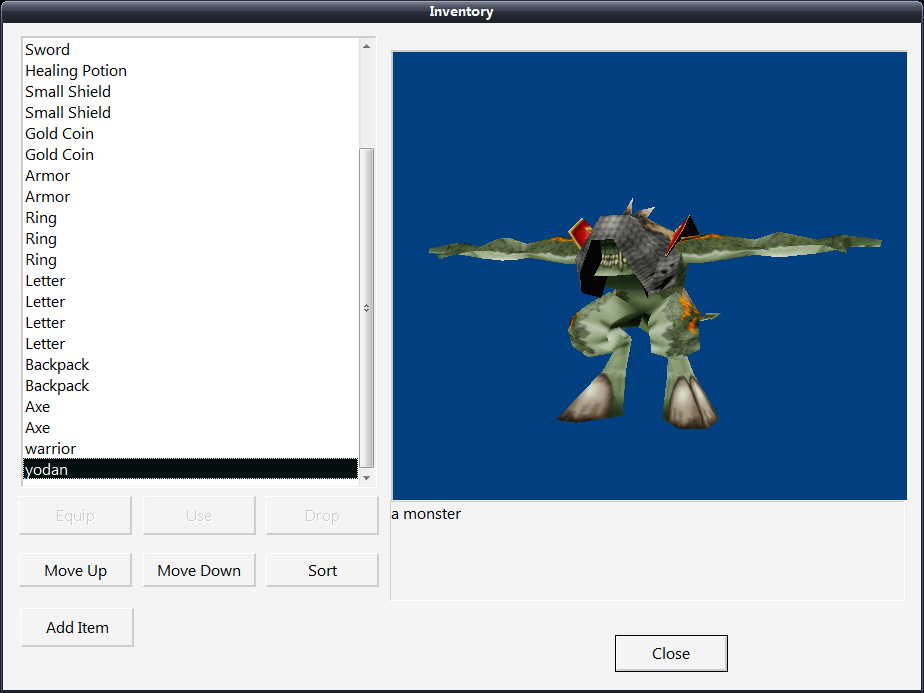Click the 'a monster' description text
Image resolution: width=924 pixels, height=693 pixels.
click(426, 514)
